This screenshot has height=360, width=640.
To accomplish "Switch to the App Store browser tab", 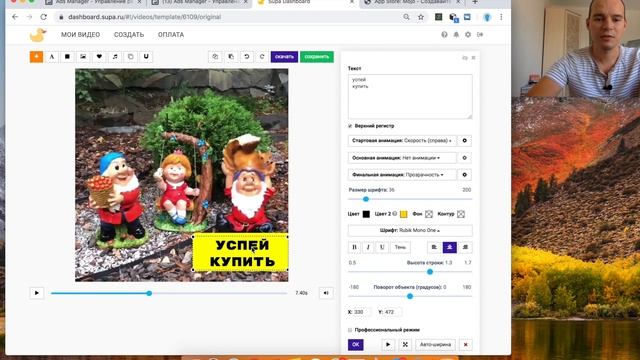I will pyautogui.click(x=412, y=2).
